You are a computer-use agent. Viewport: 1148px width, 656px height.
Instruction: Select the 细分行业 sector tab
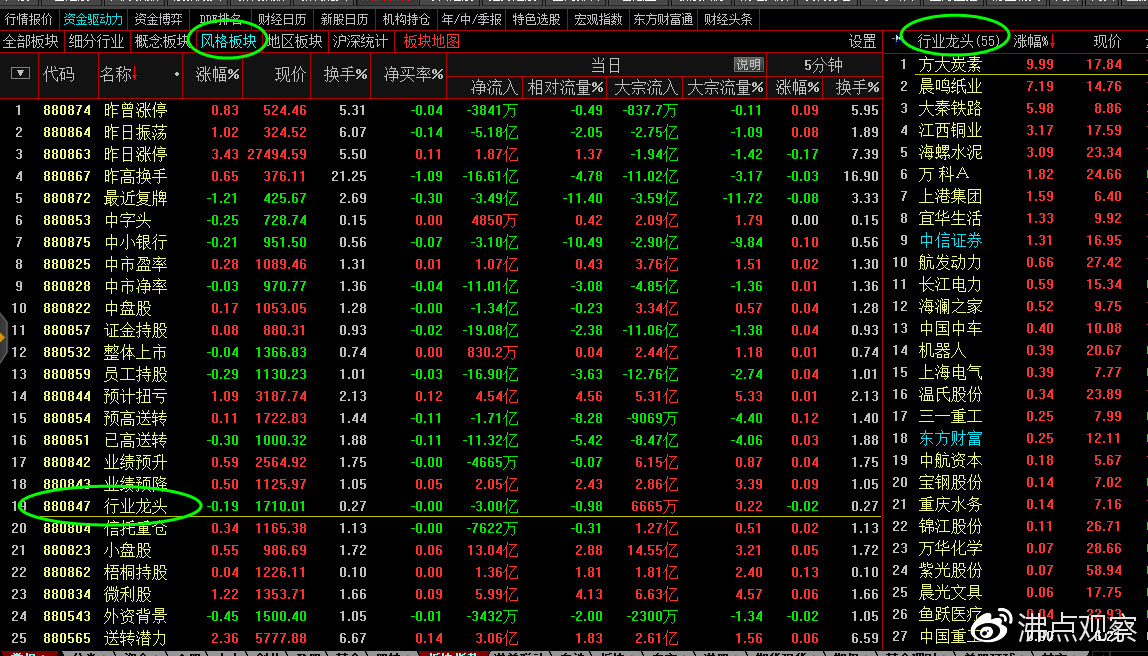coord(96,42)
